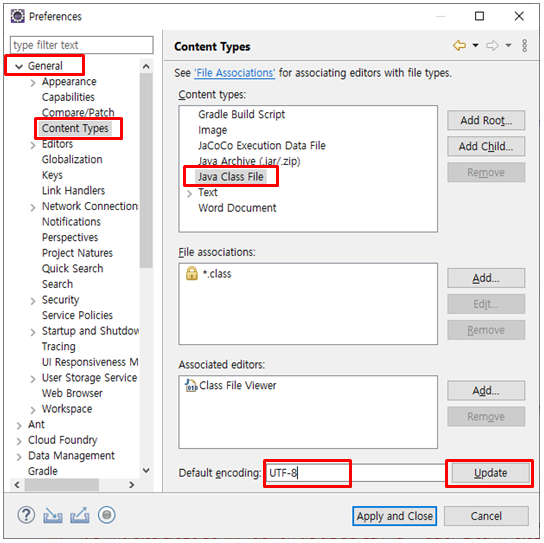Image resolution: width=544 pixels, height=543 pixels.
Task: Select Word Document content type
Action: click(x=237, y=208)
